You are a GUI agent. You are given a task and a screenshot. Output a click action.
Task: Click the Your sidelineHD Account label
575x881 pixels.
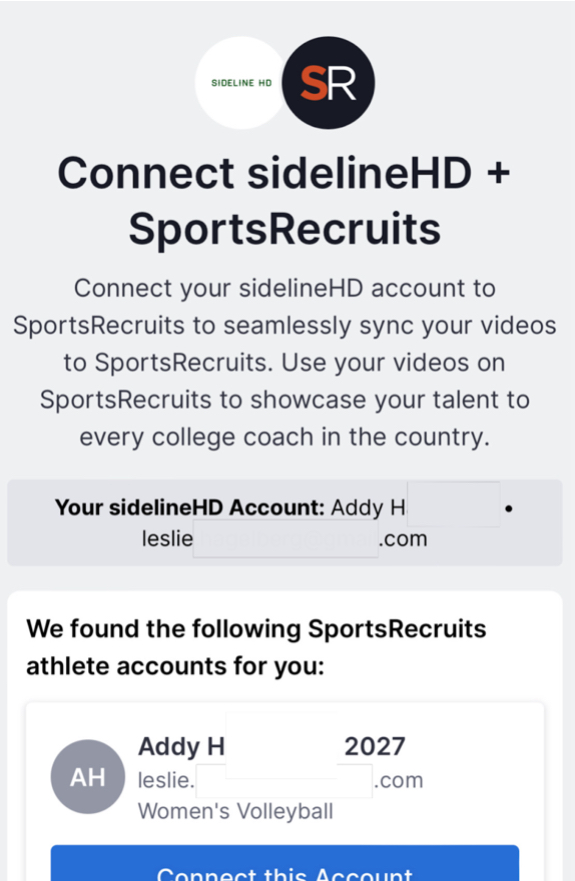[190, 507]
